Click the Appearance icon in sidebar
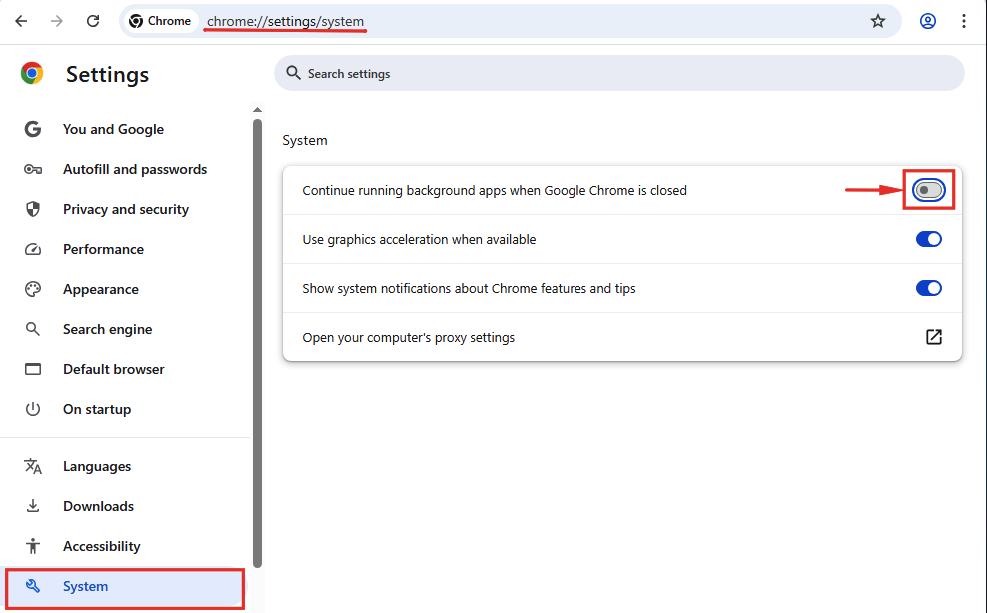The width and height of the screenshot is (987, 613). pos(31,288)
